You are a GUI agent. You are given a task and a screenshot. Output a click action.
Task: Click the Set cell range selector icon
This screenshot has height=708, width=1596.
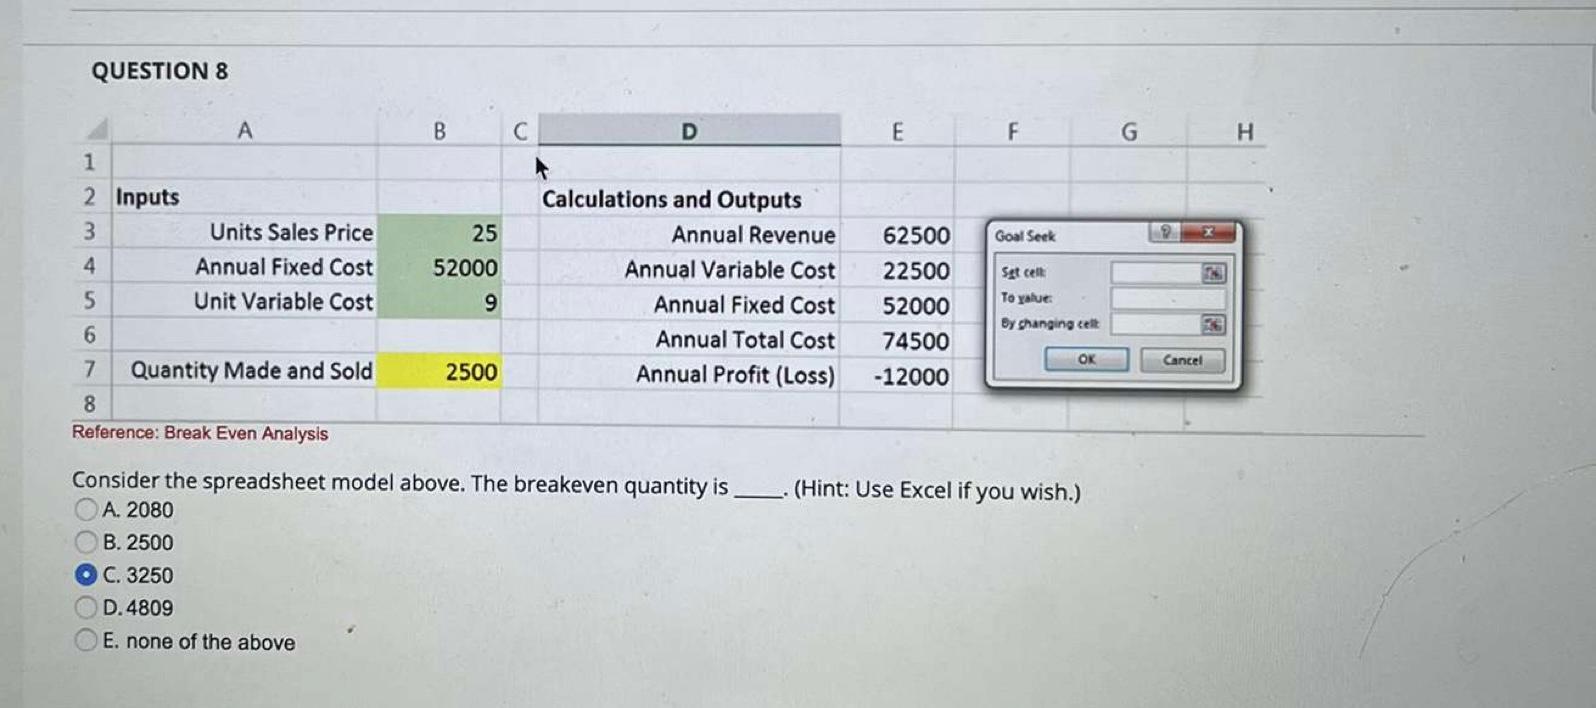[1213, 273]
